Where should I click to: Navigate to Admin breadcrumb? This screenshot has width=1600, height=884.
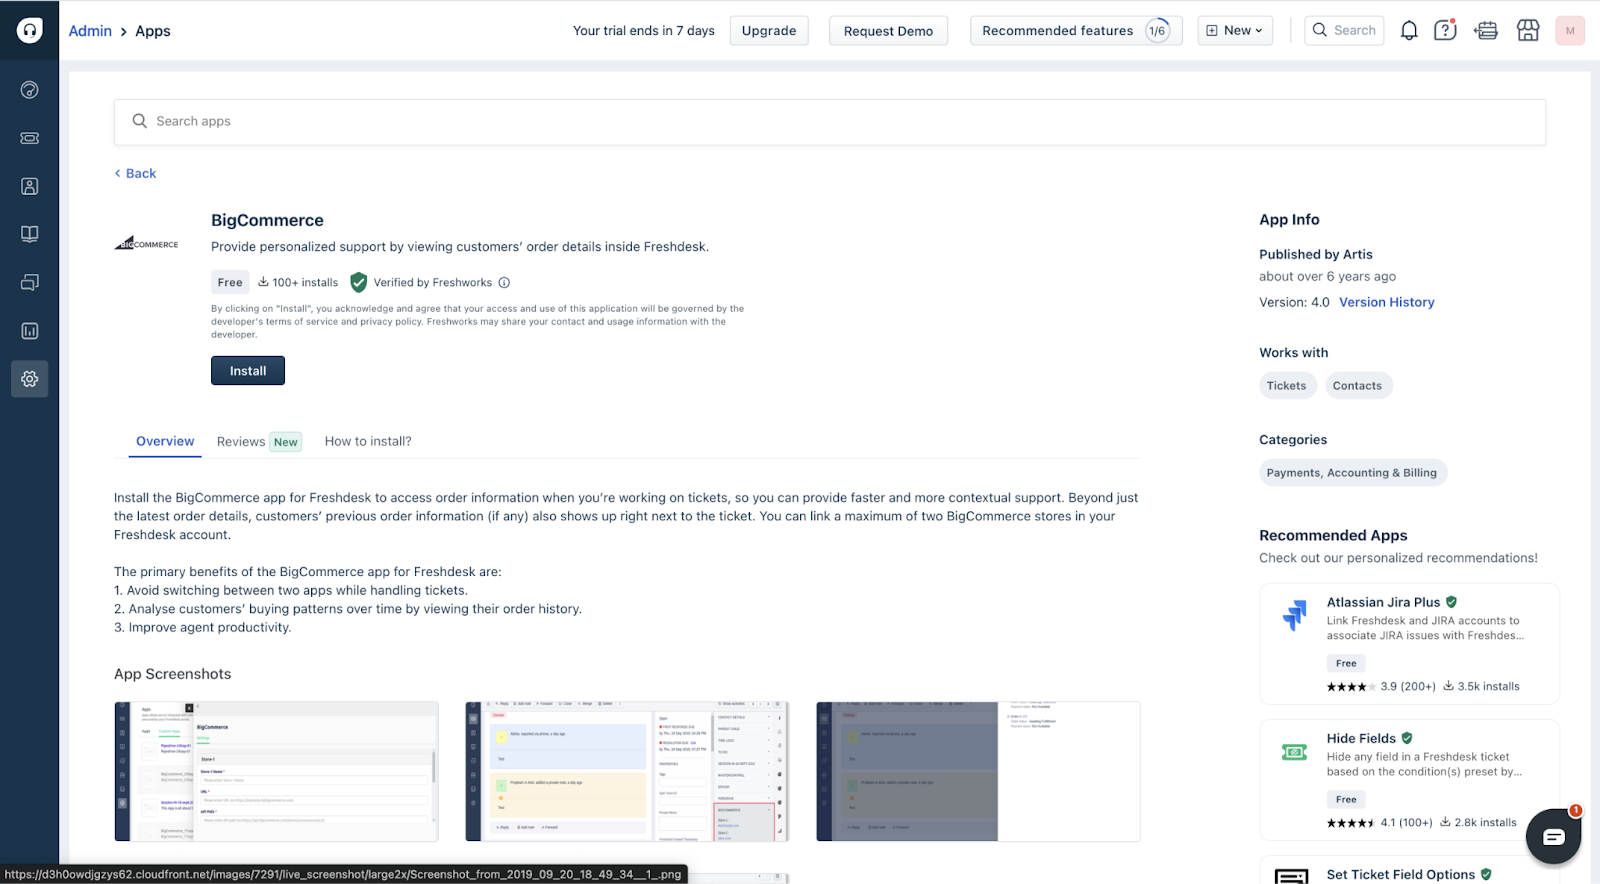coord(90,31)
